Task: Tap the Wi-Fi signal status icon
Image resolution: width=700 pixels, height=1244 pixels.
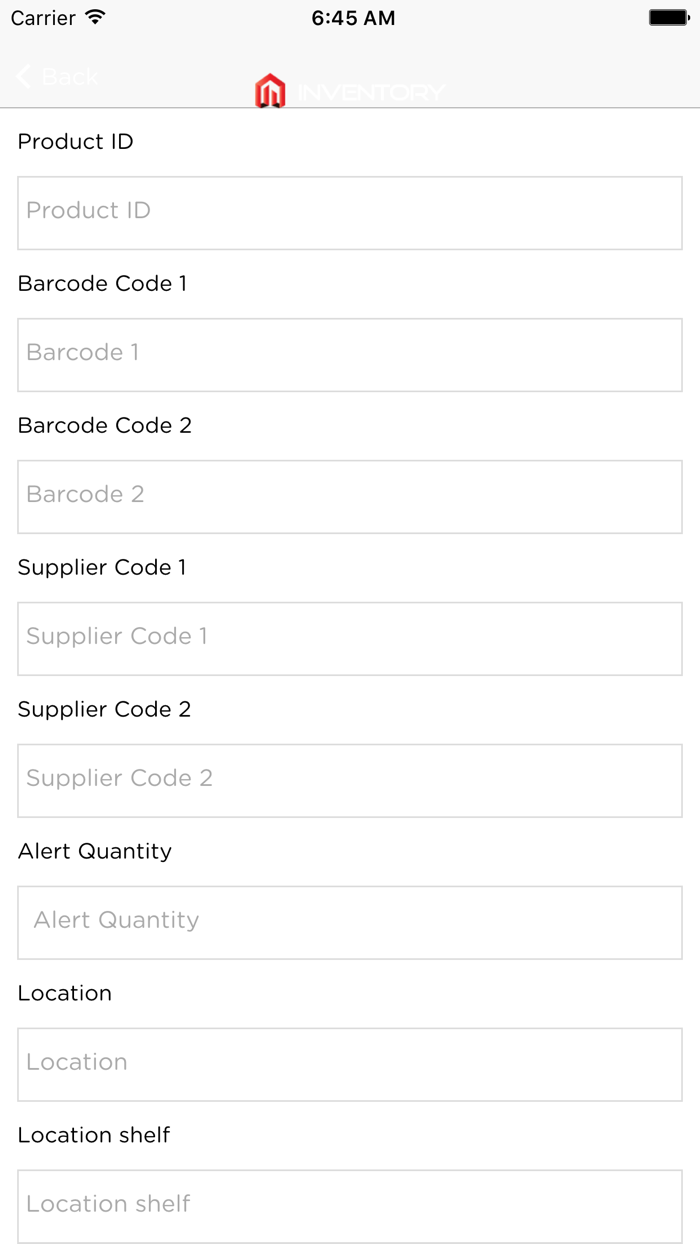Action: tap(95, 17)
